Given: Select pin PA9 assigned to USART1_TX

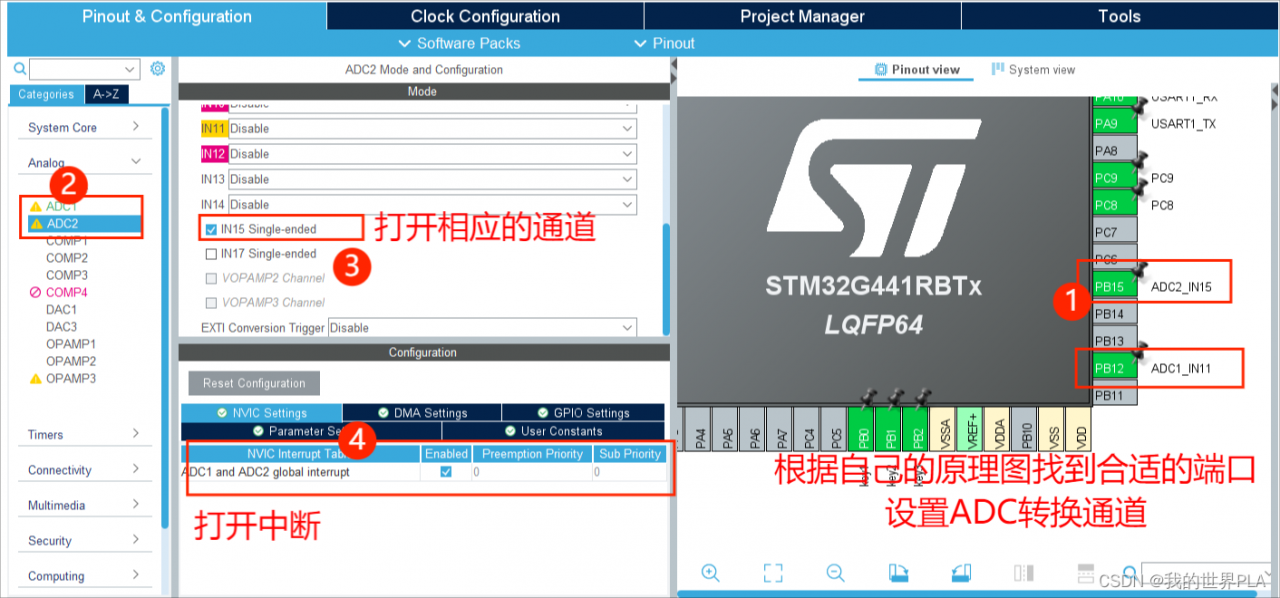Looking at the screenshot, I should pos(1114,124).
